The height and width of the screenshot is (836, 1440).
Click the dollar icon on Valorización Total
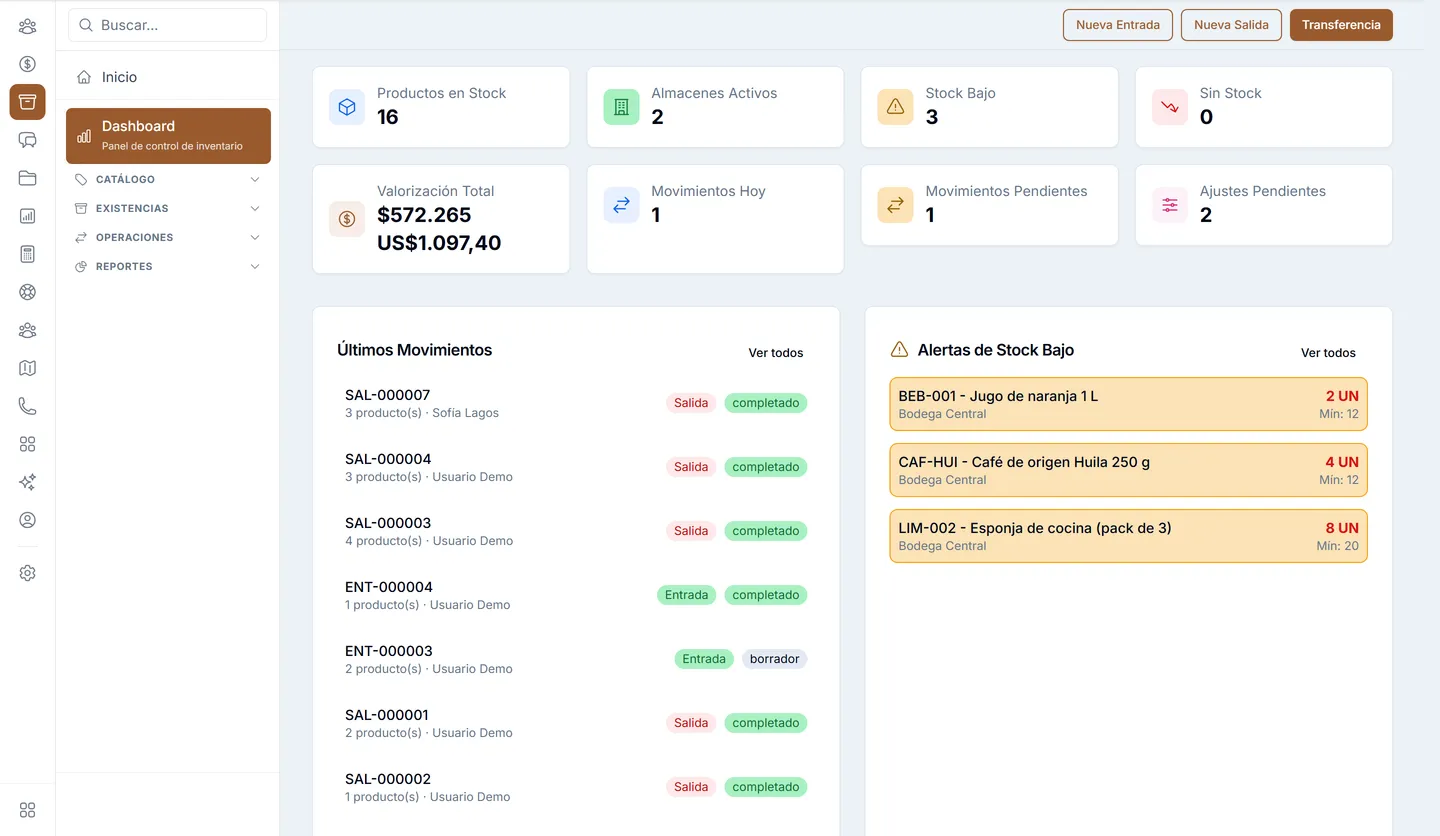347,219
